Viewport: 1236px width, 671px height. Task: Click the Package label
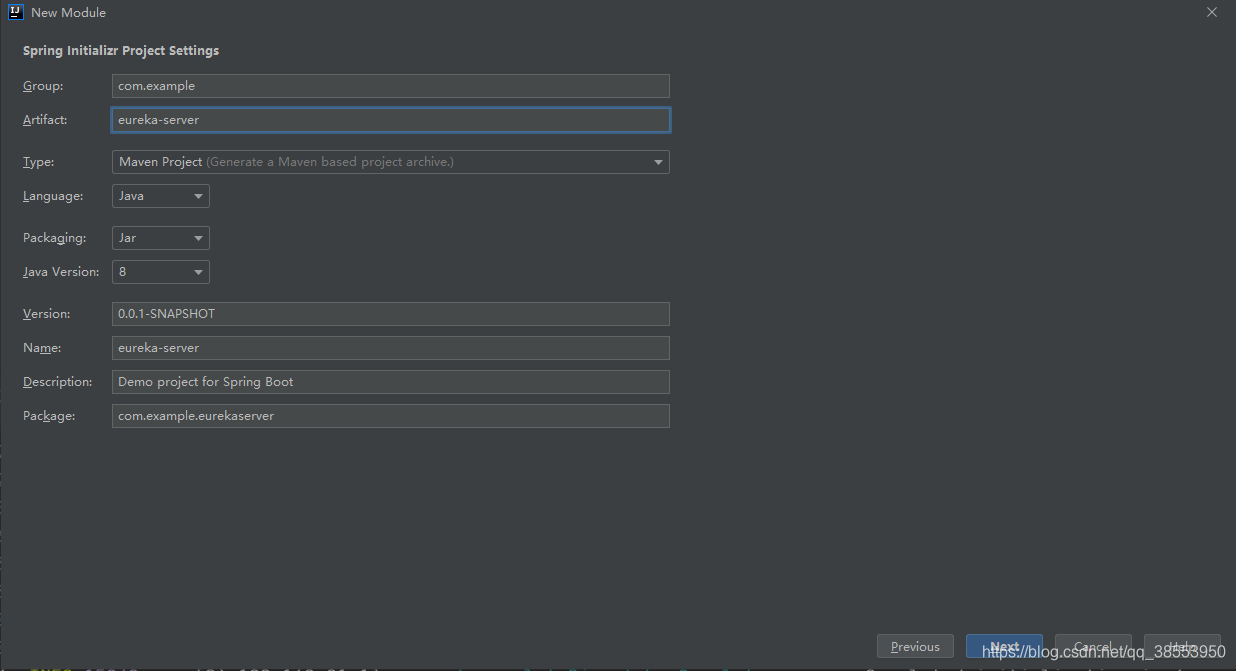coord(49,416)
